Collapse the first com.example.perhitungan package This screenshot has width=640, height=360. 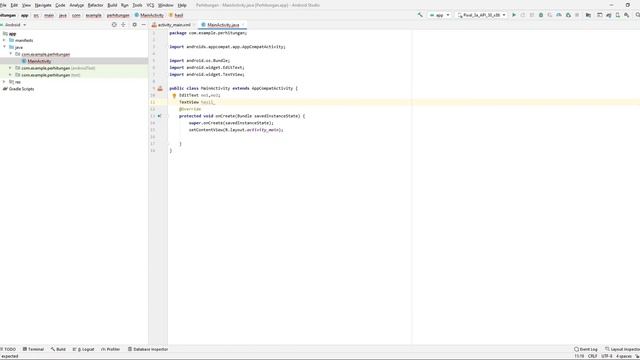click(x=11, y=54)
